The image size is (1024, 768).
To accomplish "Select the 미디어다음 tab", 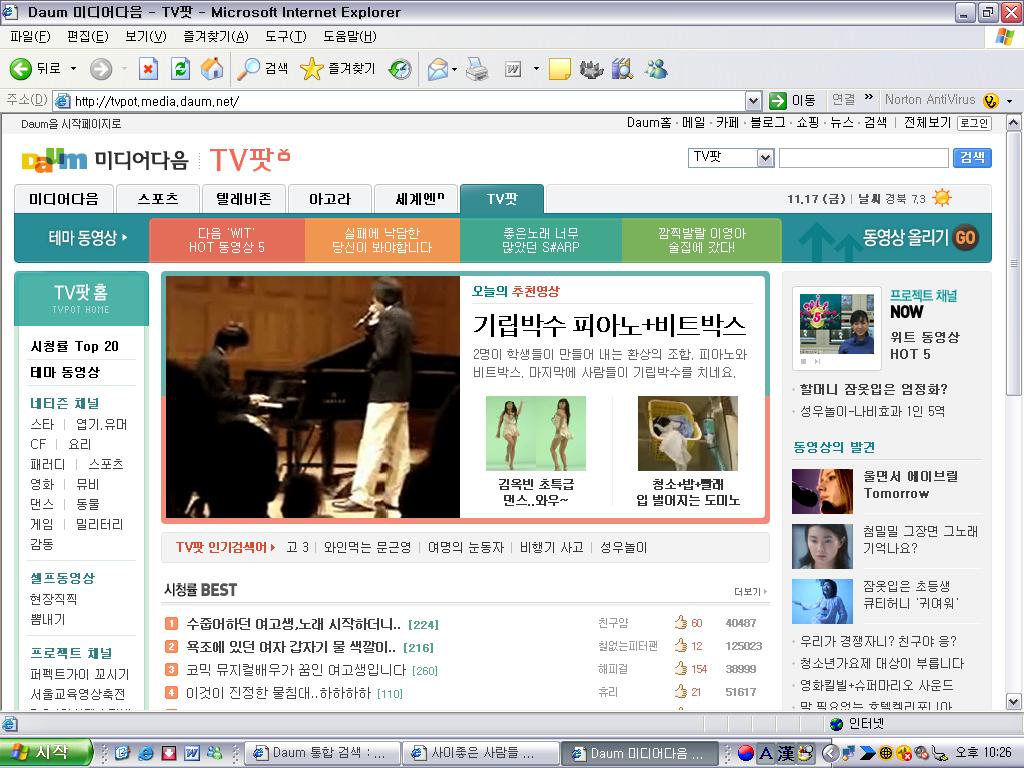I will click(x=64, y=199).
